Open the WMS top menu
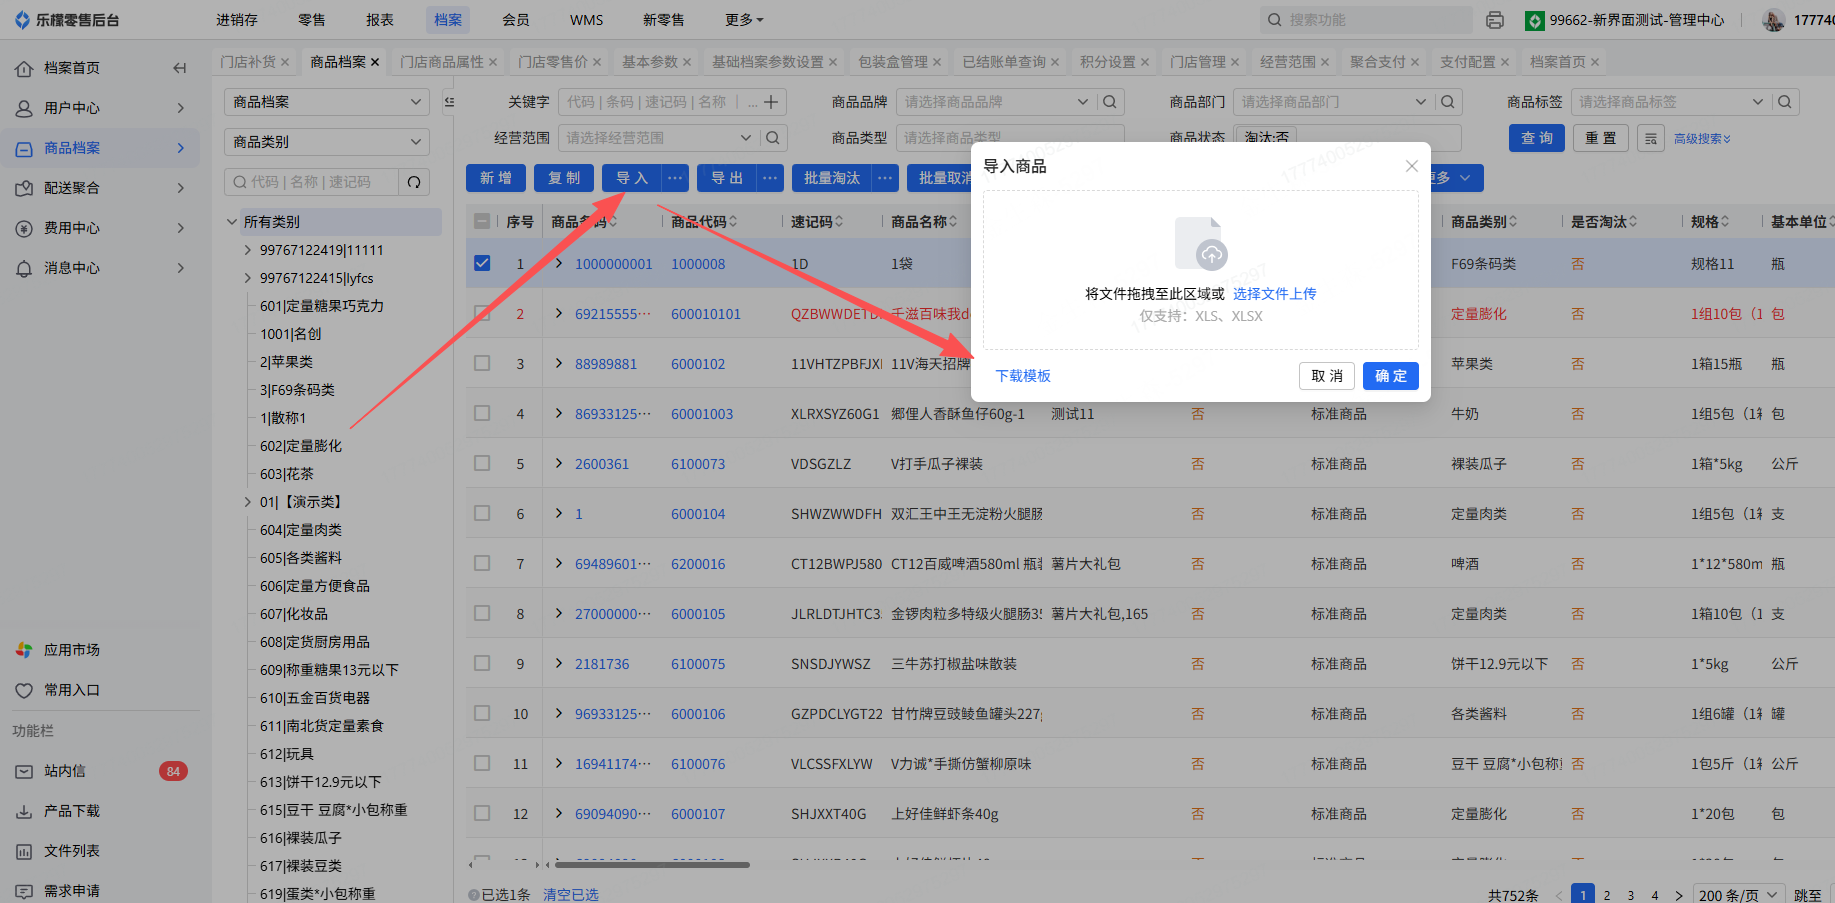This screenshot has height=903, width=1835. tap(587, 20)
